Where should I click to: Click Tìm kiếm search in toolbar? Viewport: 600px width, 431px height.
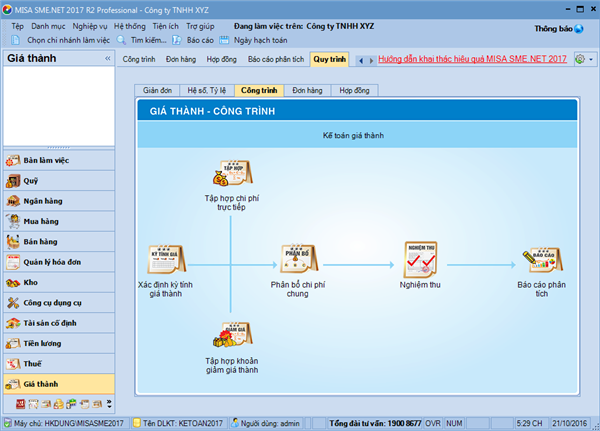[x=142, y=40]
